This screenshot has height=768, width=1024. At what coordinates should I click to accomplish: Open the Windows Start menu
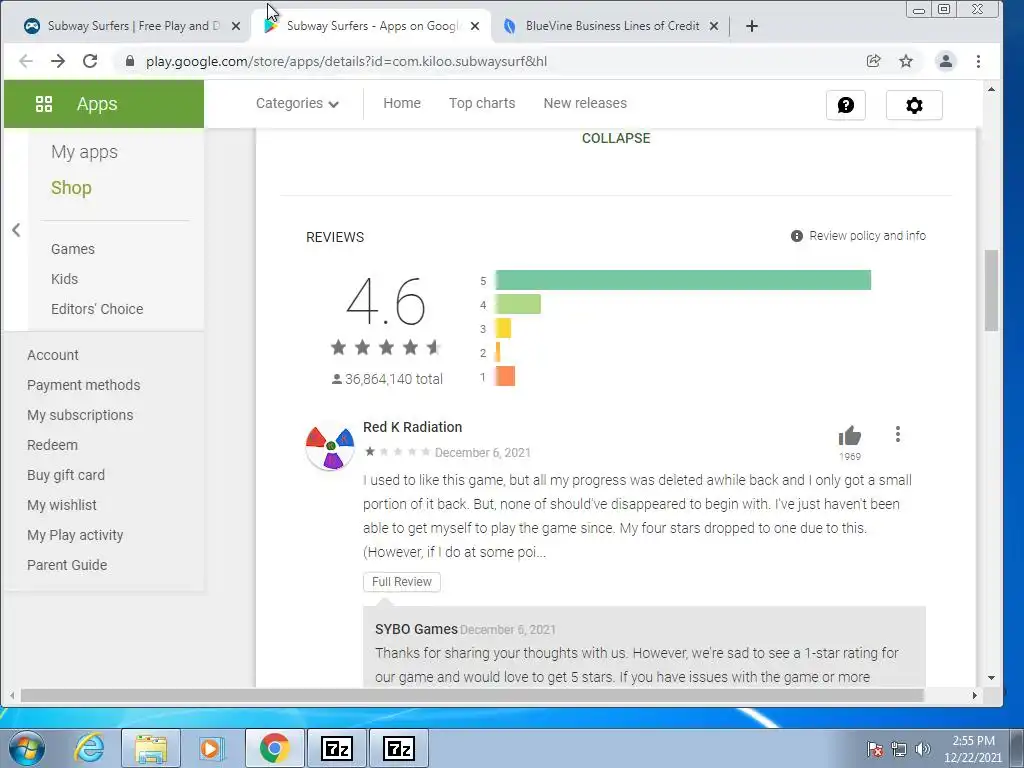coord(26,748)
